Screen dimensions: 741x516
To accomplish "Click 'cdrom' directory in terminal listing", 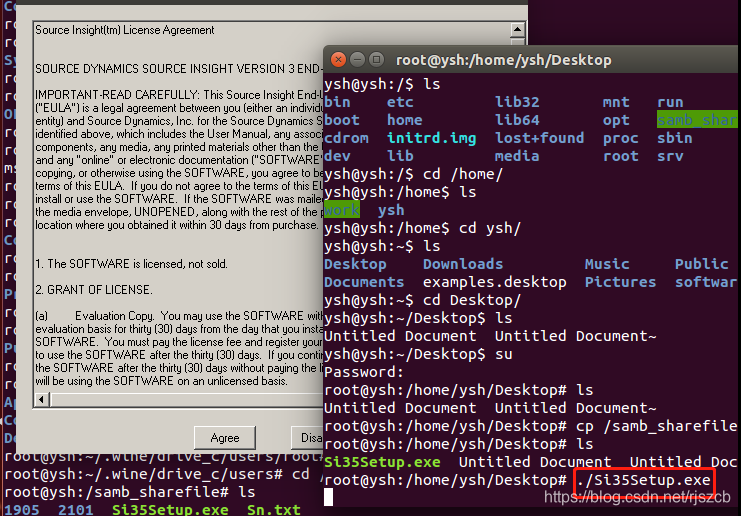I will tap(346, 138).
